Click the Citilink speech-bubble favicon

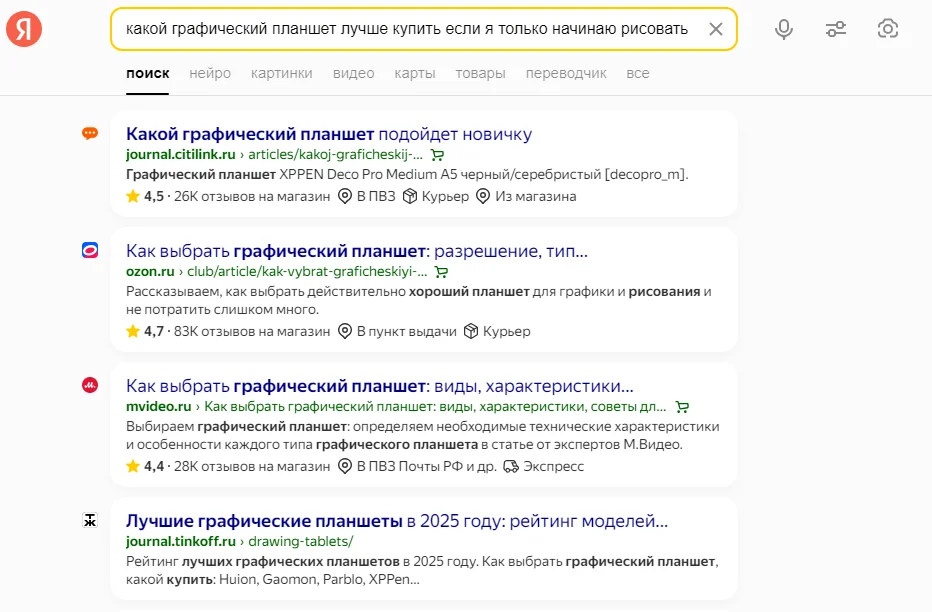90,132
